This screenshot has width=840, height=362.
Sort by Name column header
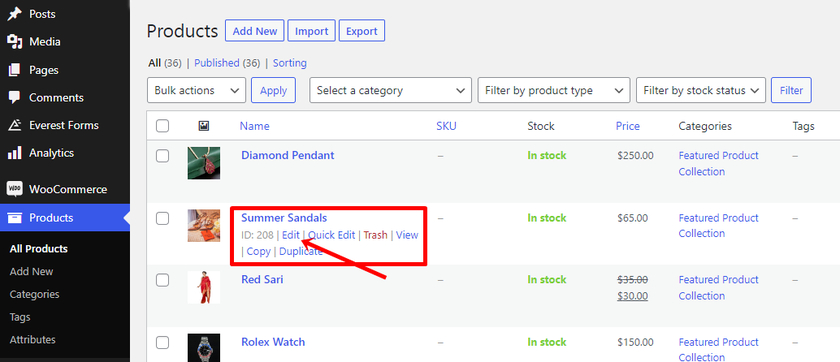(x=254, y=126)
